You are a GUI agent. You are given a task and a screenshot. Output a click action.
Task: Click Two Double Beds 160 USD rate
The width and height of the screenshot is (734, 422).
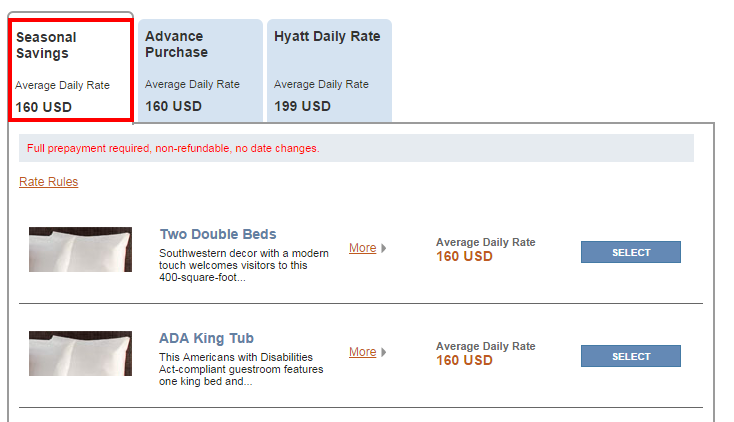[x=464, y=257]
